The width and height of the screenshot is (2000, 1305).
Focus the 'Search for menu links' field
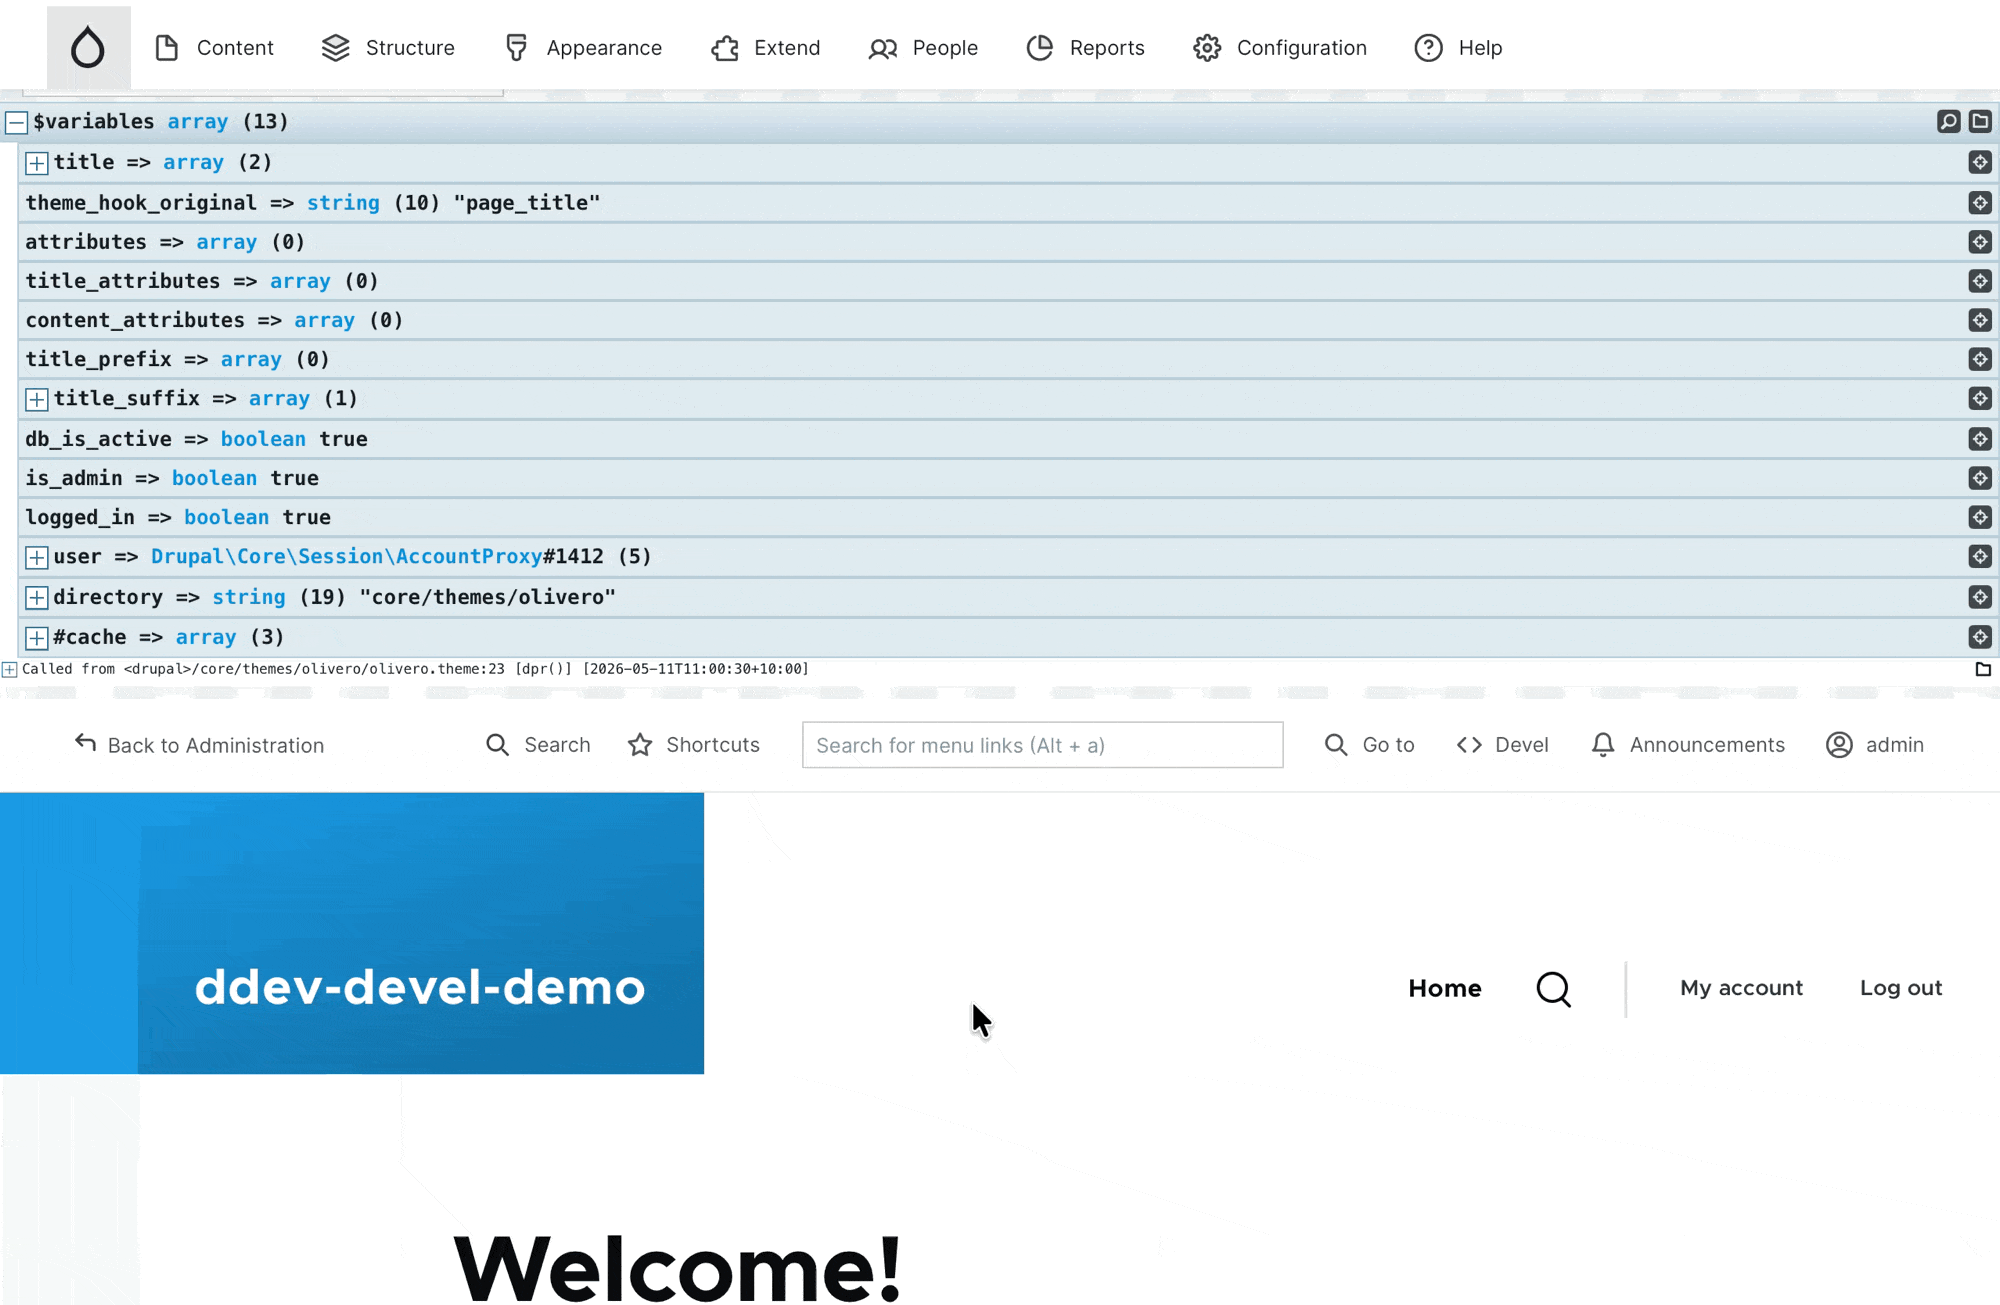pyautogui.click(x=1042, y=745)
